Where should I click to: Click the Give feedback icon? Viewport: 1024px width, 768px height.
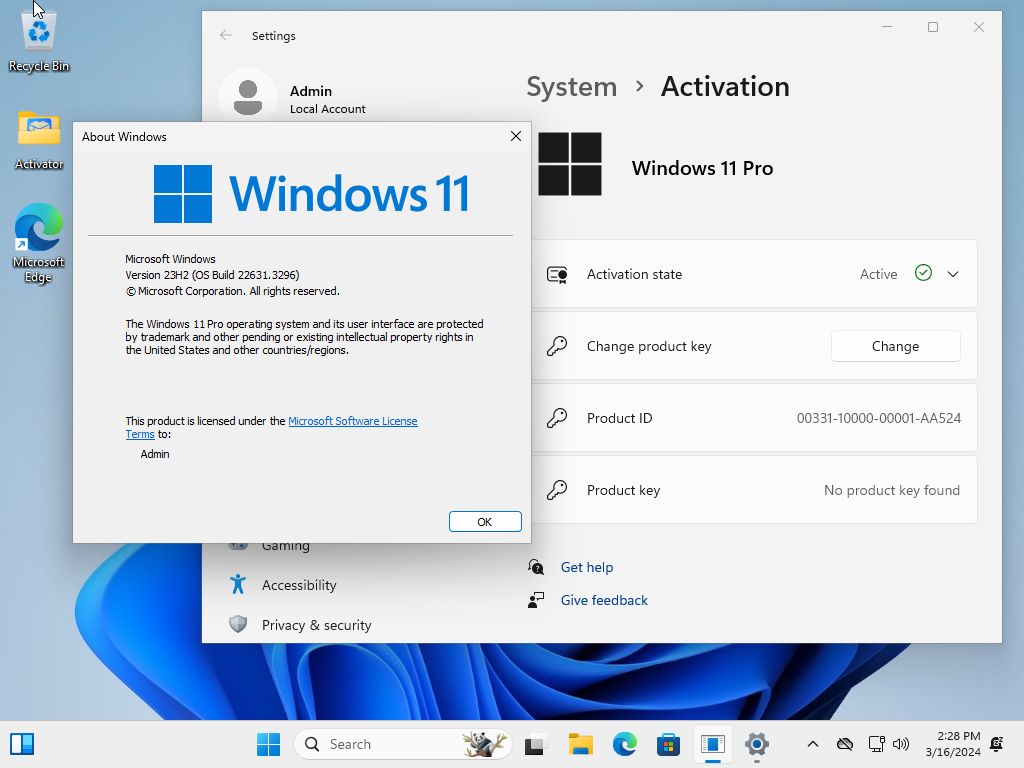coord(536,600)
